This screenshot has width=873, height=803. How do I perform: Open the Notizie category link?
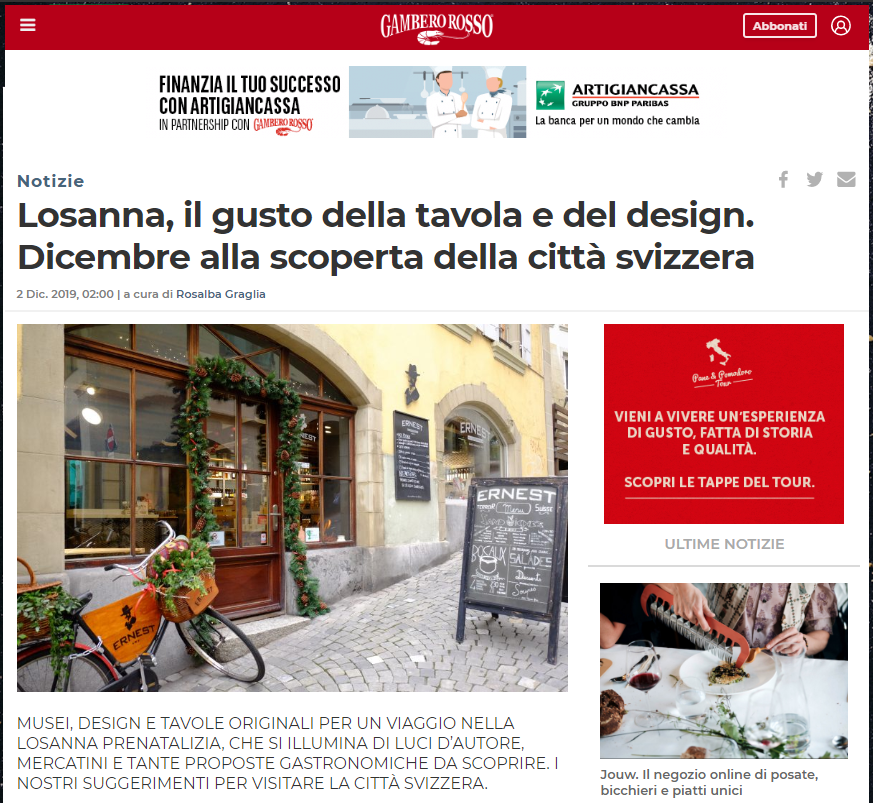pos(51,181)
